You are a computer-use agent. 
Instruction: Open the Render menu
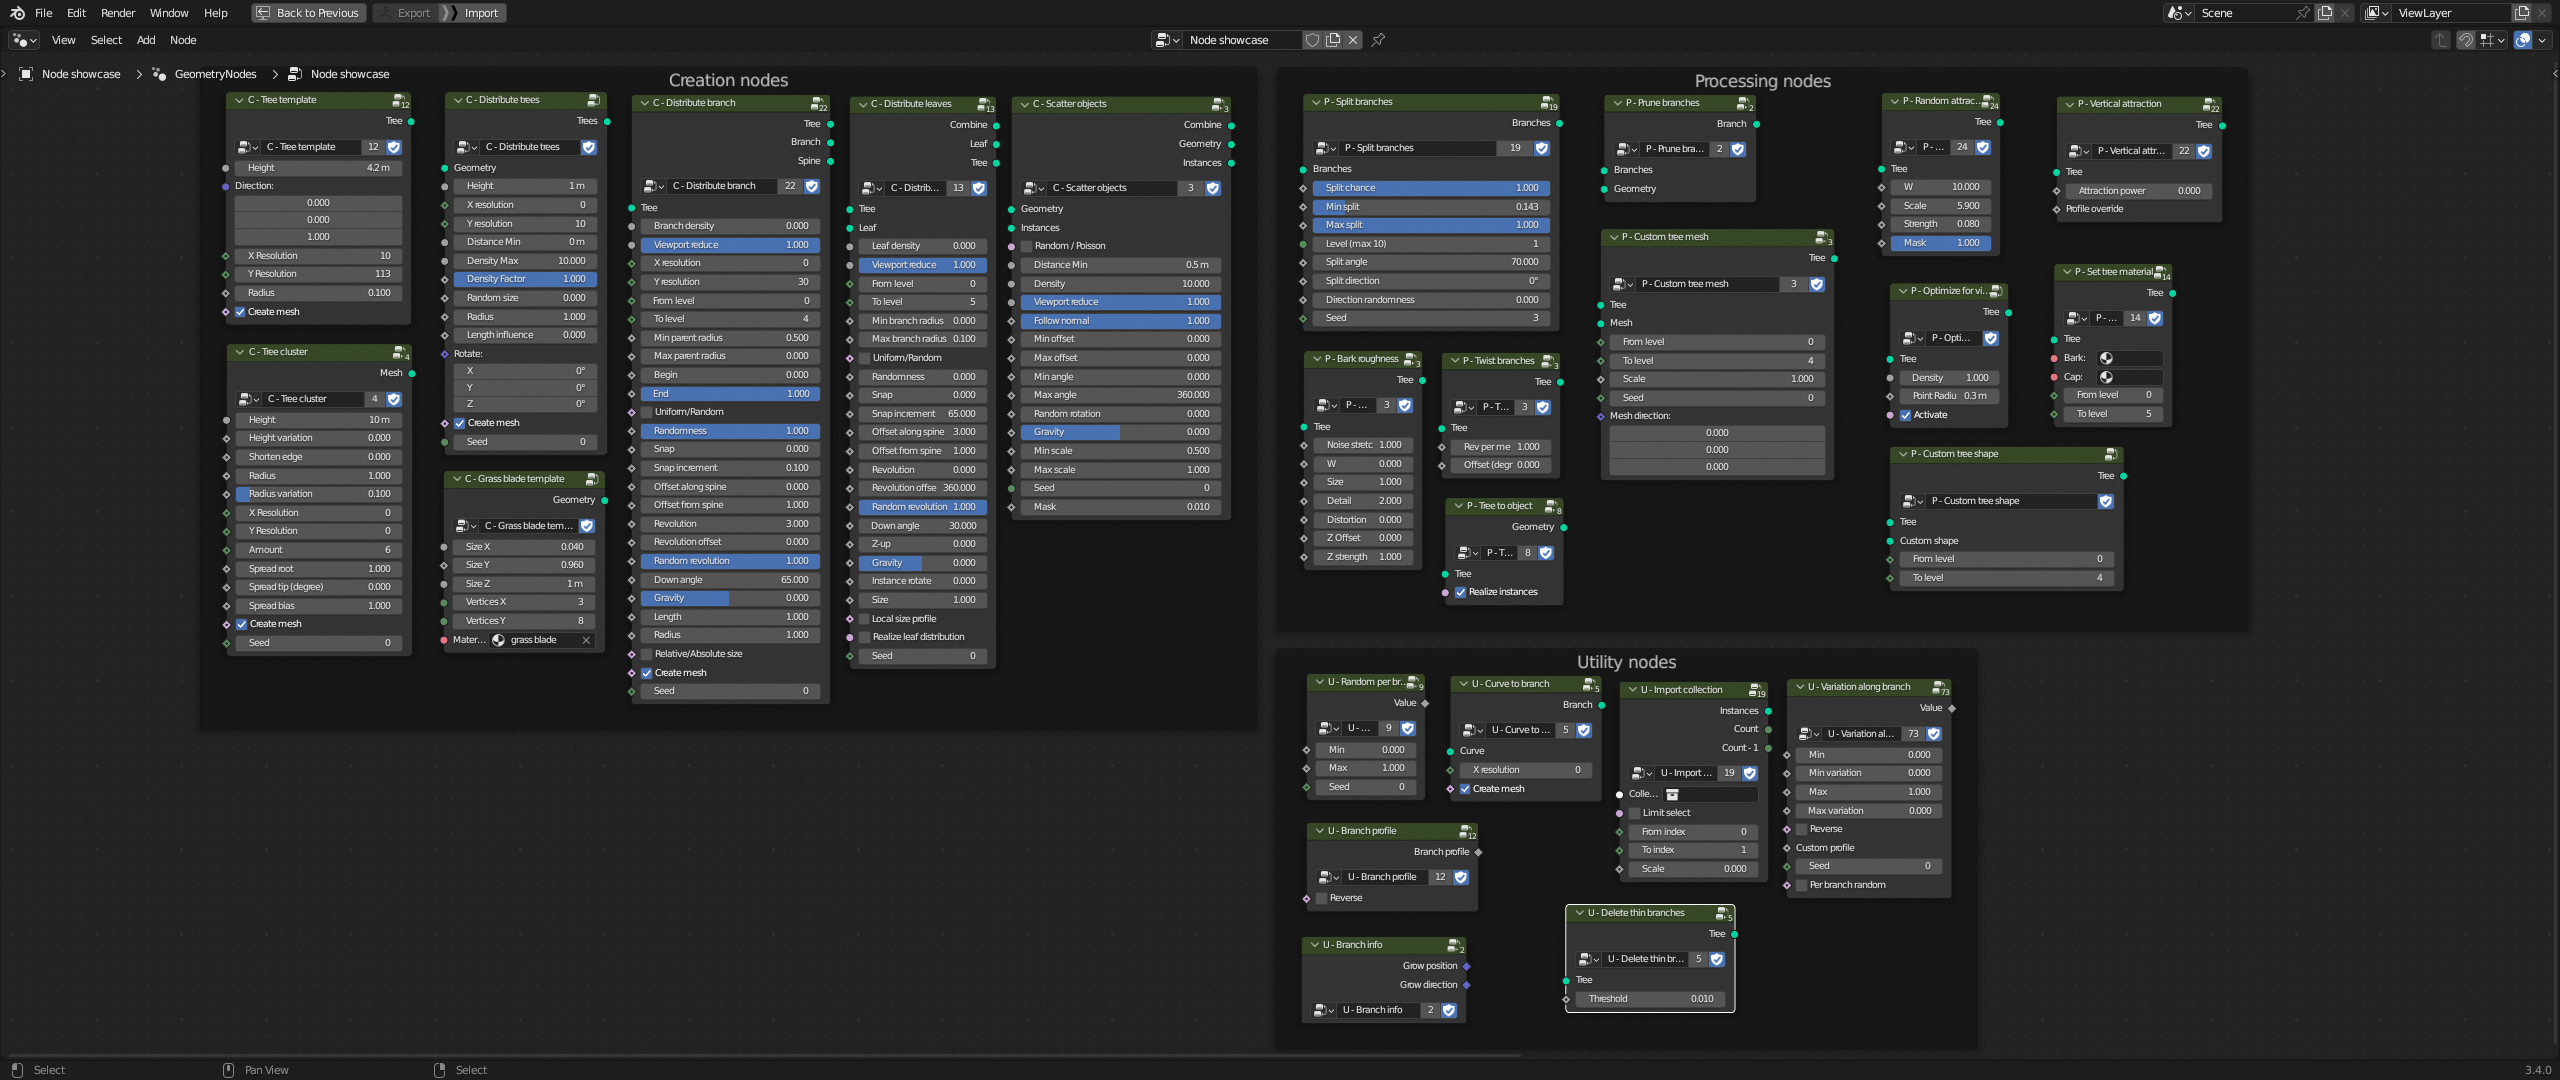(x=118, y=13)
